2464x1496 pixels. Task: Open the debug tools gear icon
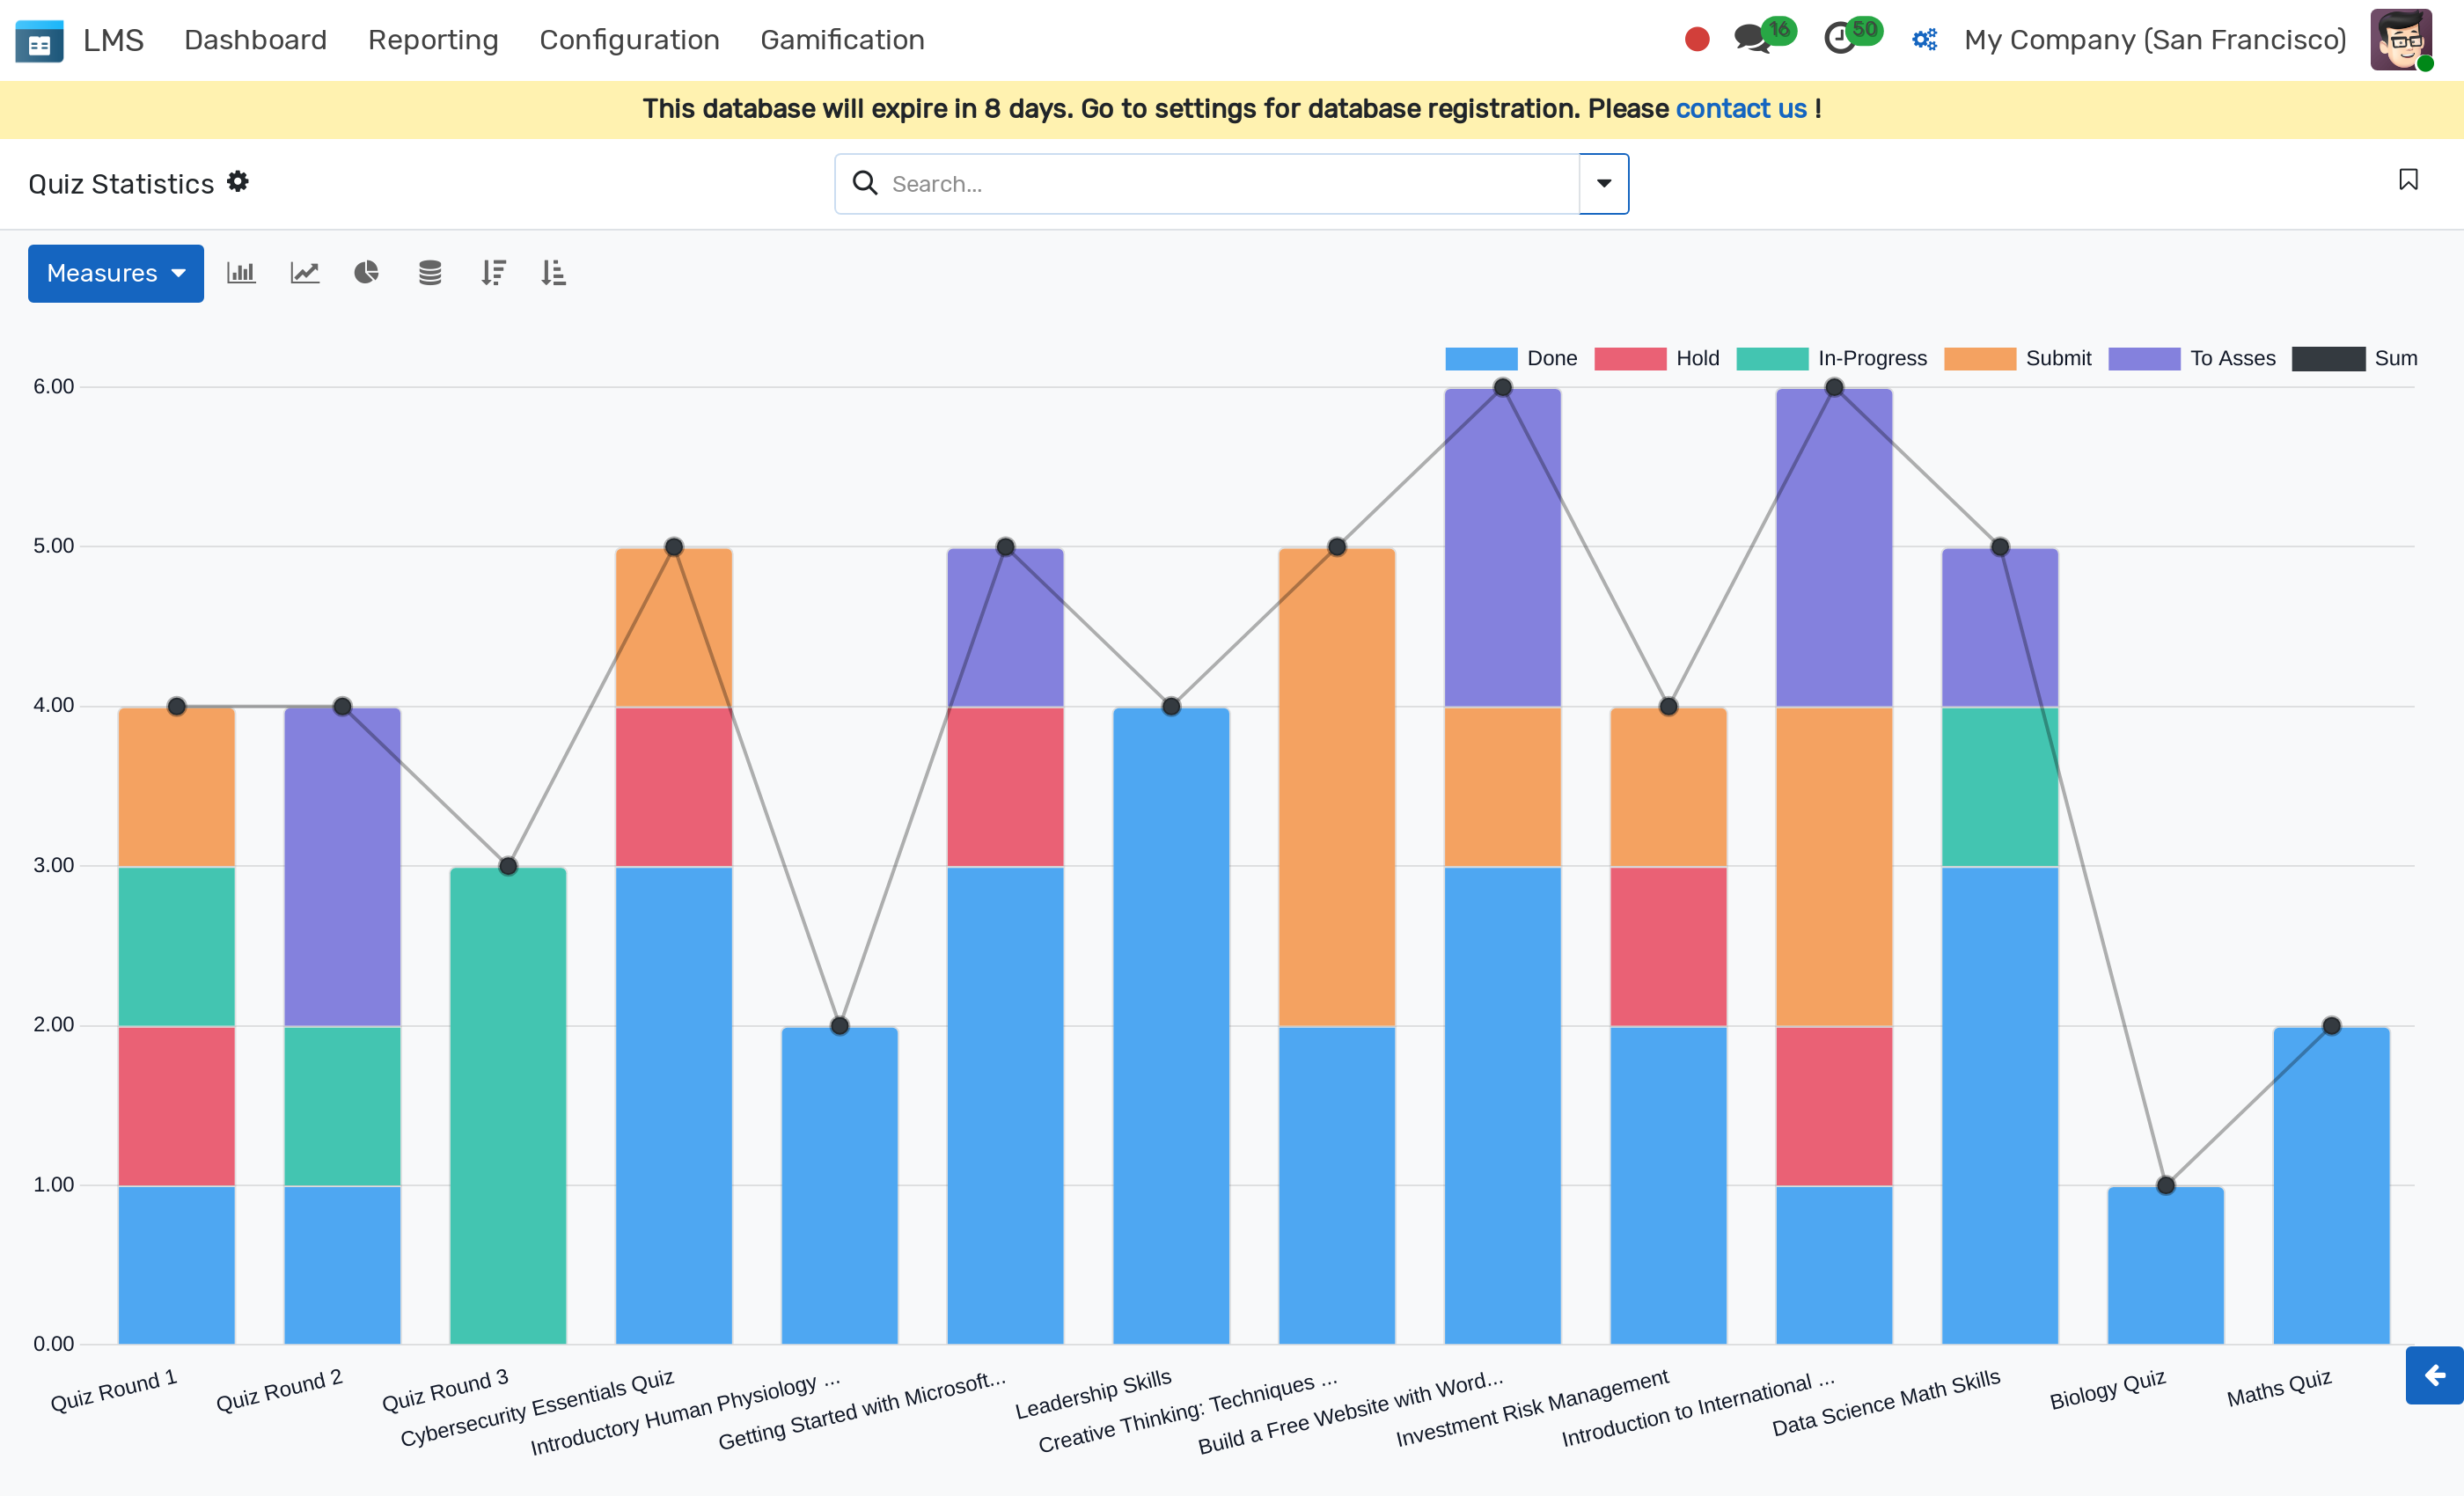1925,40
